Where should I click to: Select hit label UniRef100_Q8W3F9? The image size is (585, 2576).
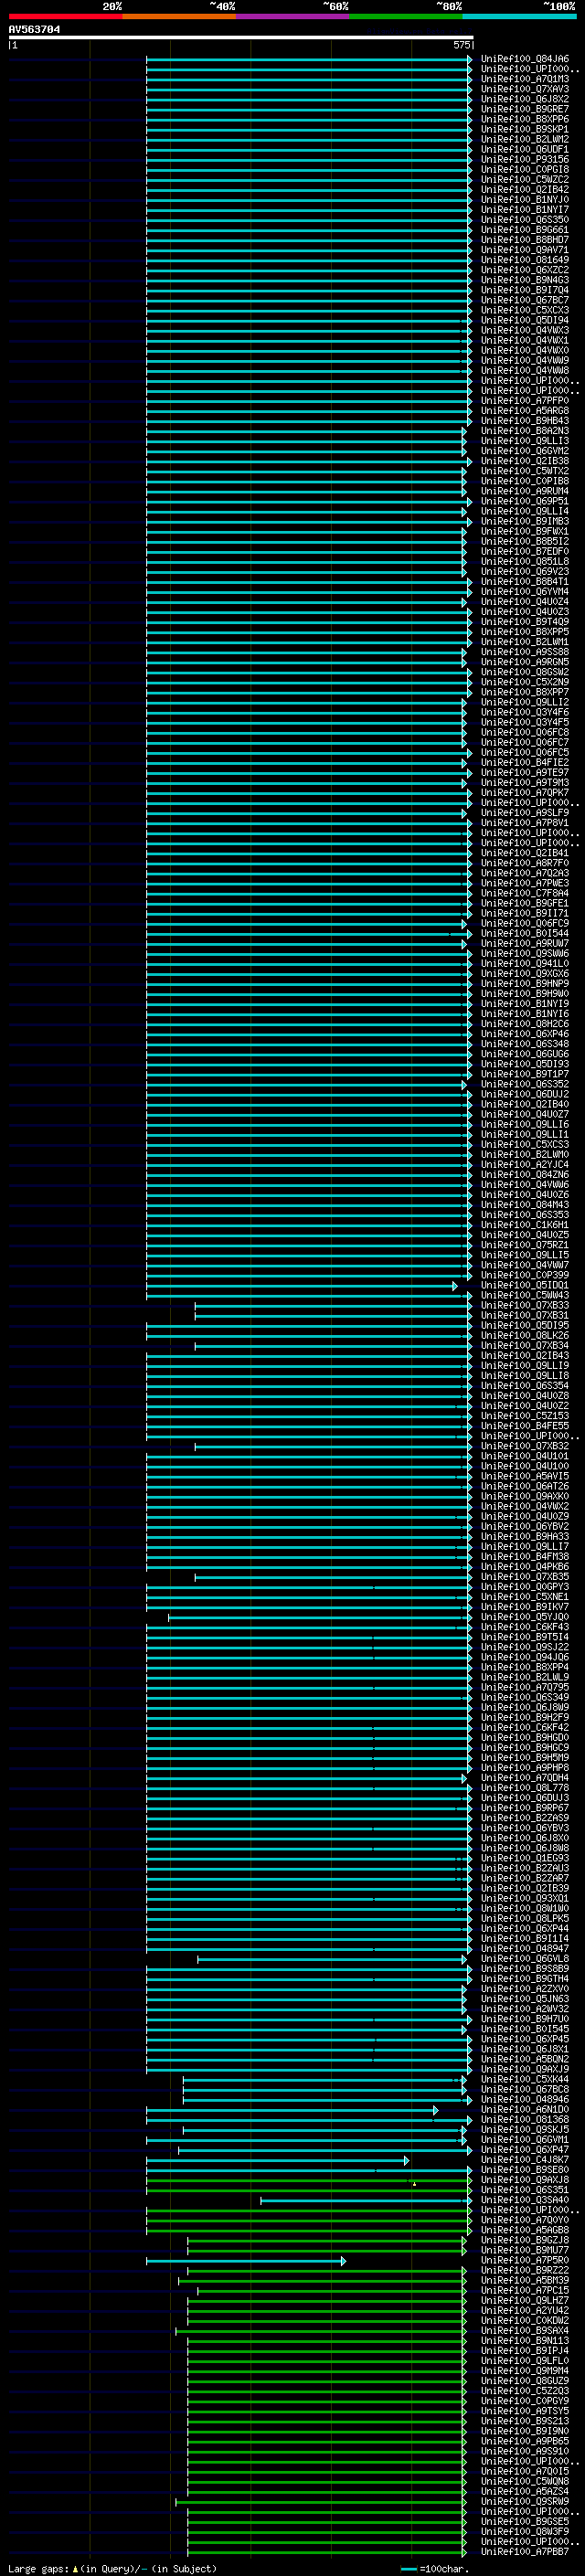[x=525, y=2532]
